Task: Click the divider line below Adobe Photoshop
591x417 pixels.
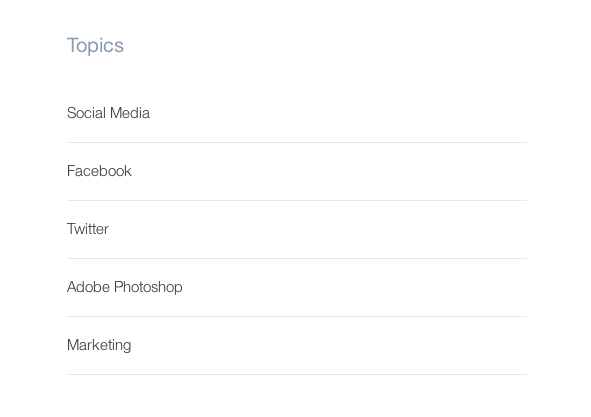Action: (297, 317)
